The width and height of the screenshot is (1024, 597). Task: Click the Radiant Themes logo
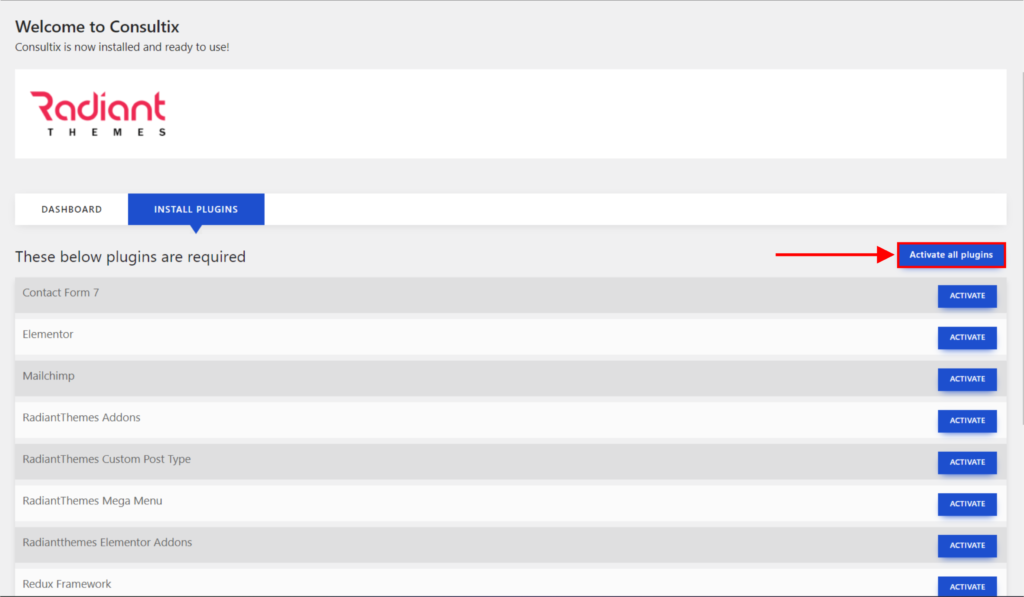tap(98, 113)
